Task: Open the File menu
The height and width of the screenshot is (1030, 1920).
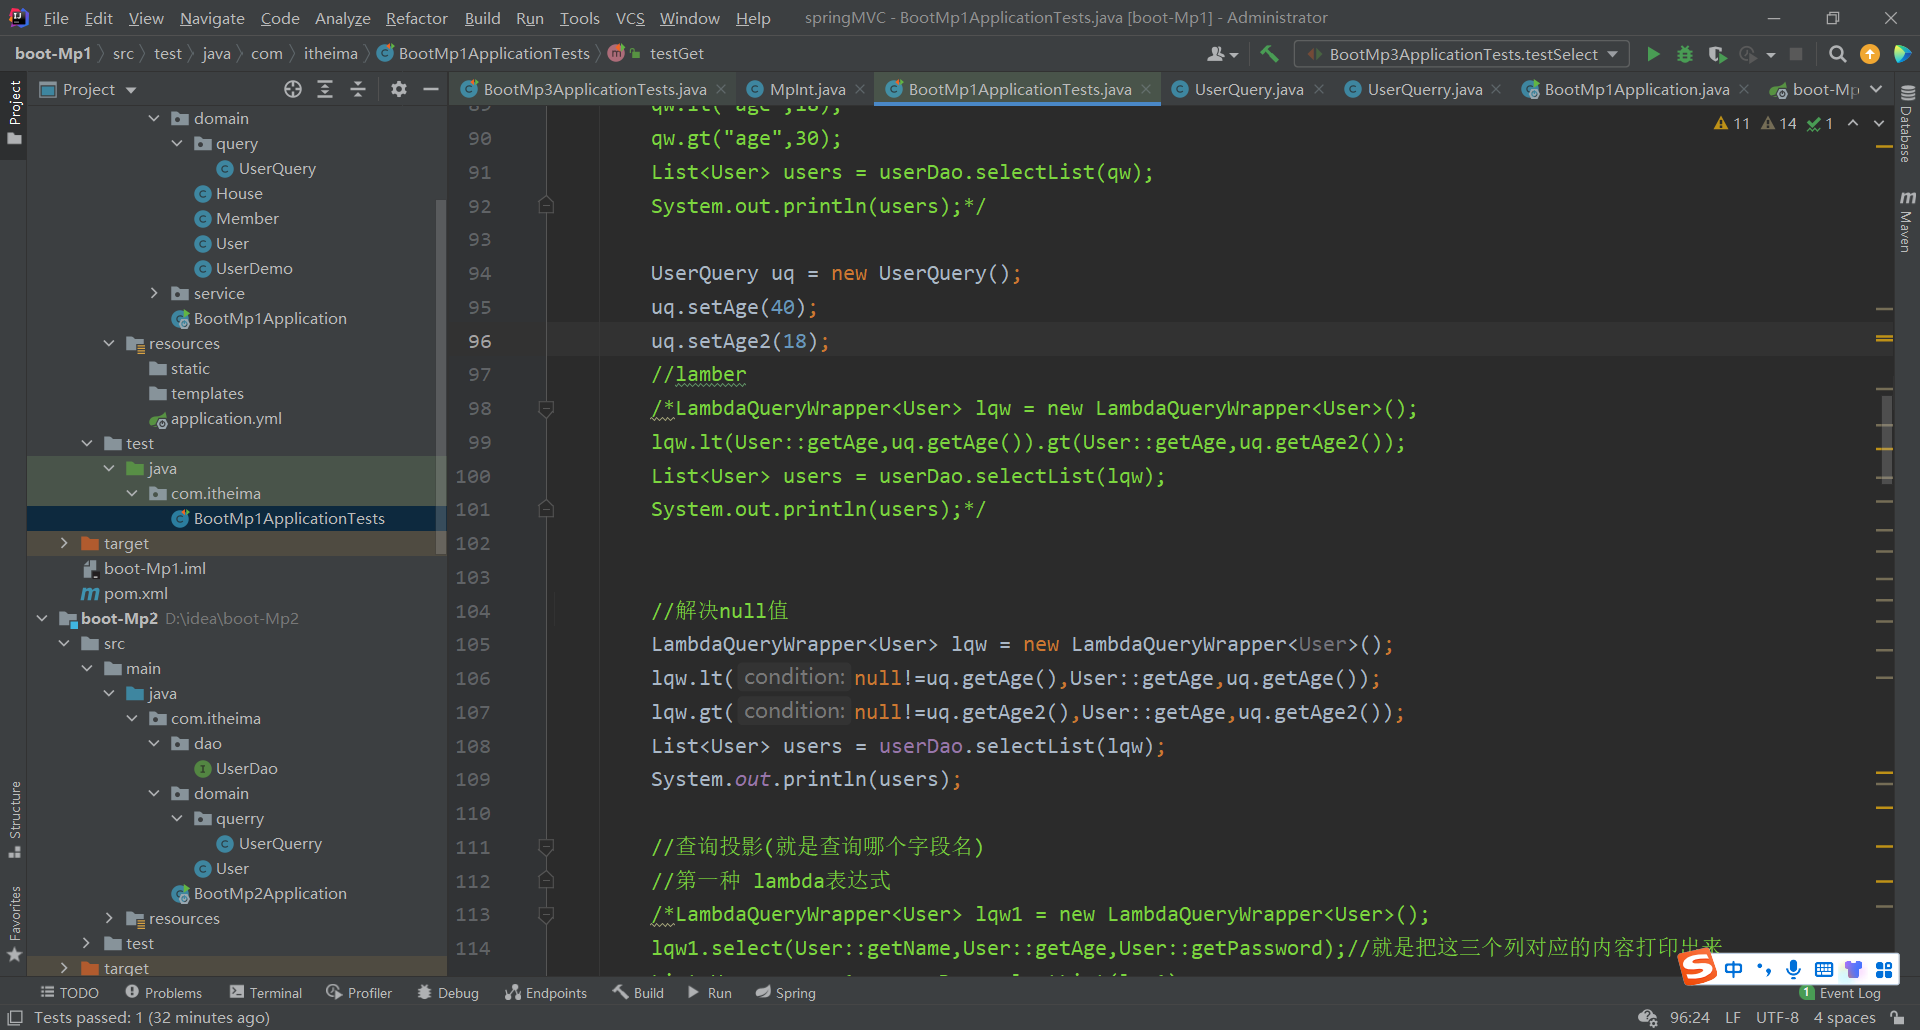Action: 56,18
